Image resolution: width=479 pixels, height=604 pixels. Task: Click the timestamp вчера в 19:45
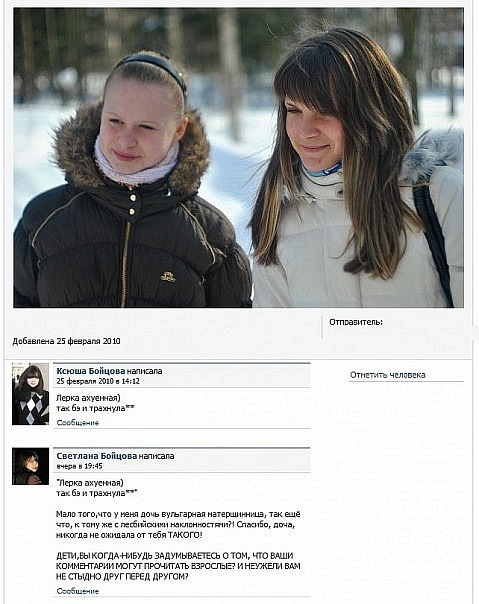tap(79, 466)
